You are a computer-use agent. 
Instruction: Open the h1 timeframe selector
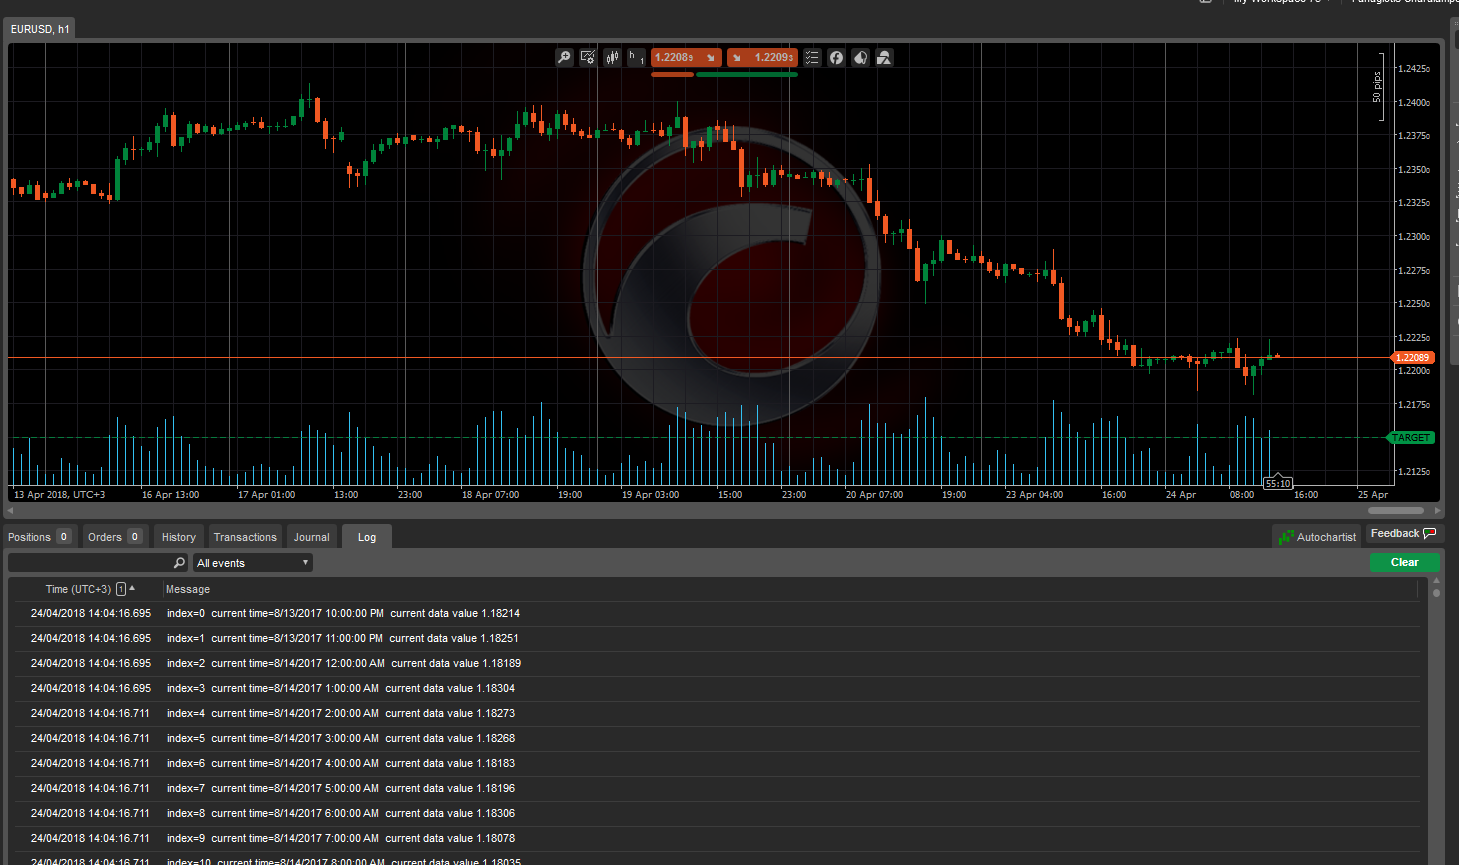(x=636, y=58)
